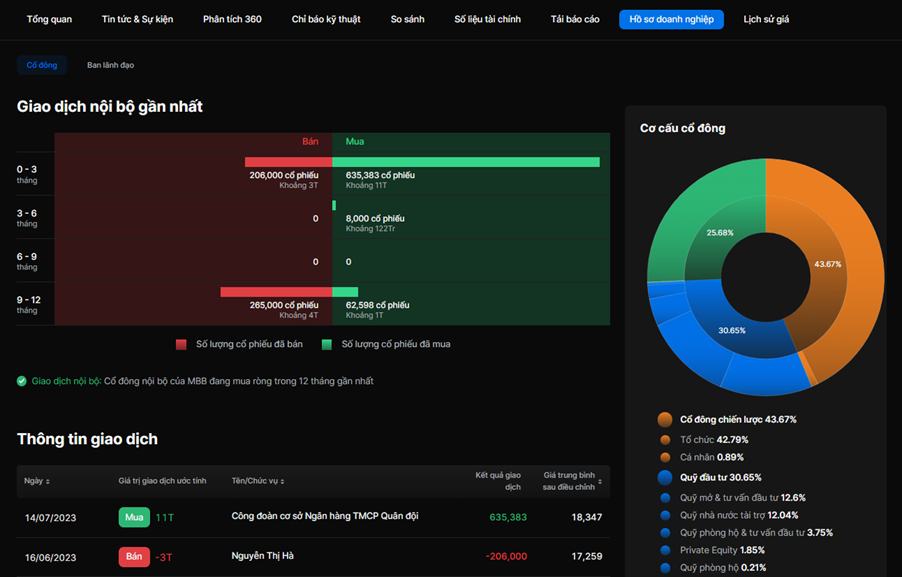Click the green check icon beside Giao dịch nội bộ

click(x=22, y=381)
